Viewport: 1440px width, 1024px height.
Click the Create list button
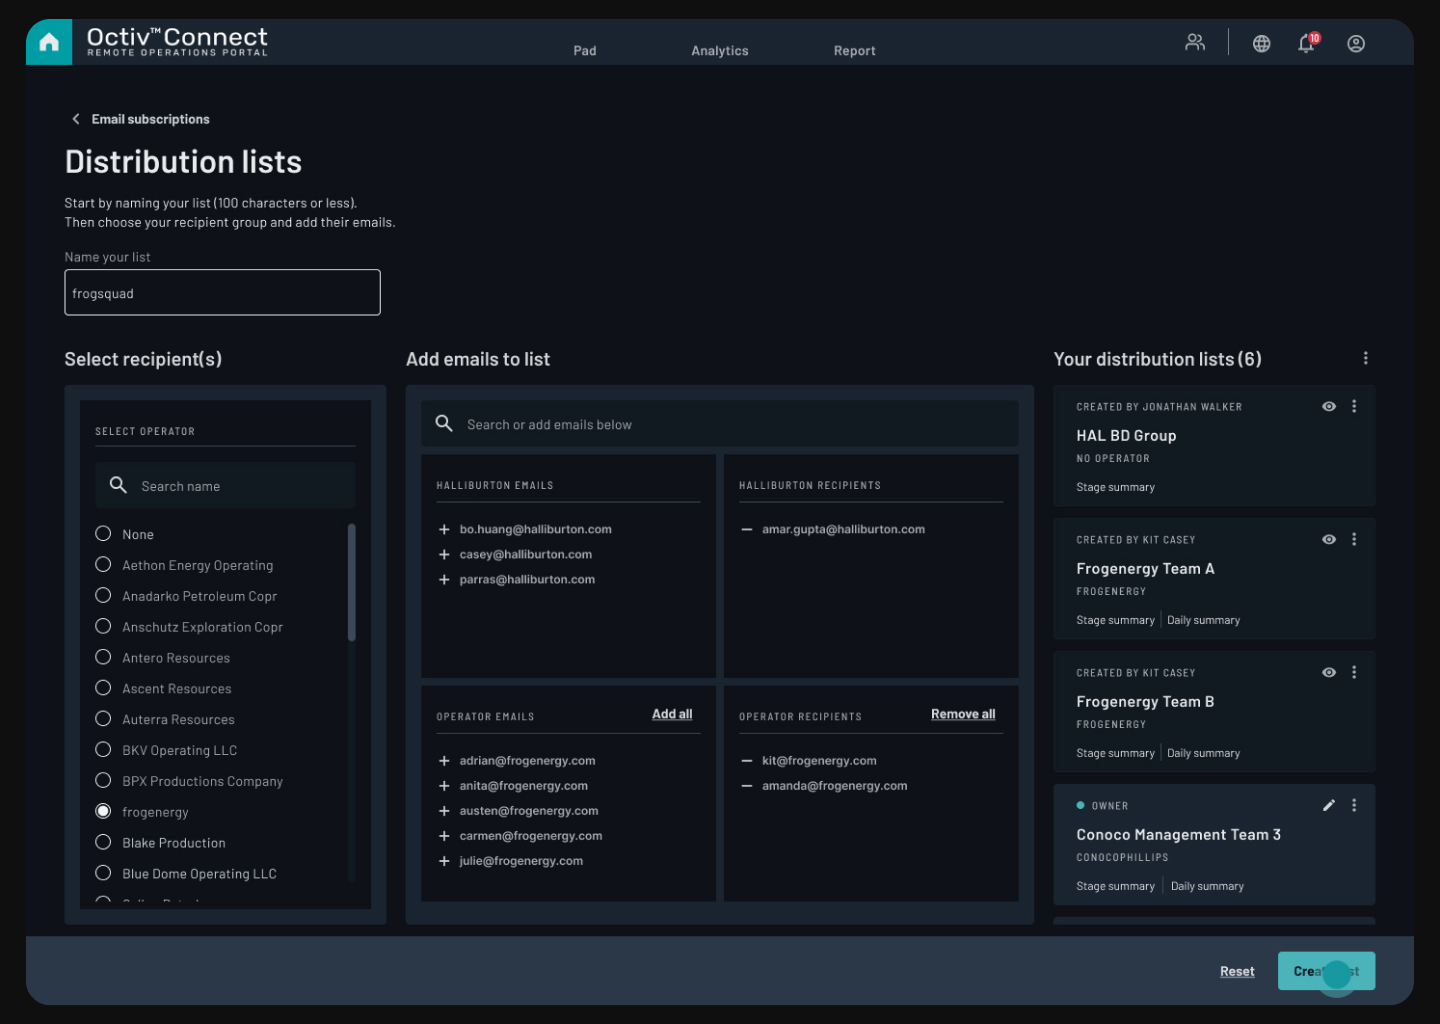[x=1326, y=971]
